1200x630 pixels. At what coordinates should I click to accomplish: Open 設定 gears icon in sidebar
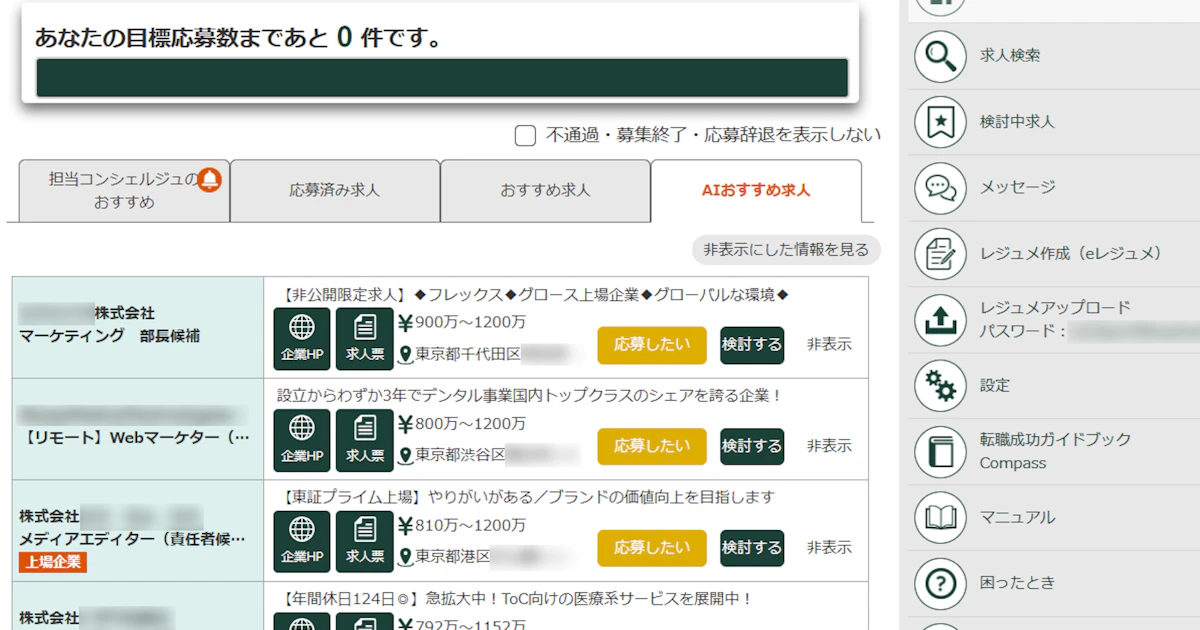[x=940, y=386]
